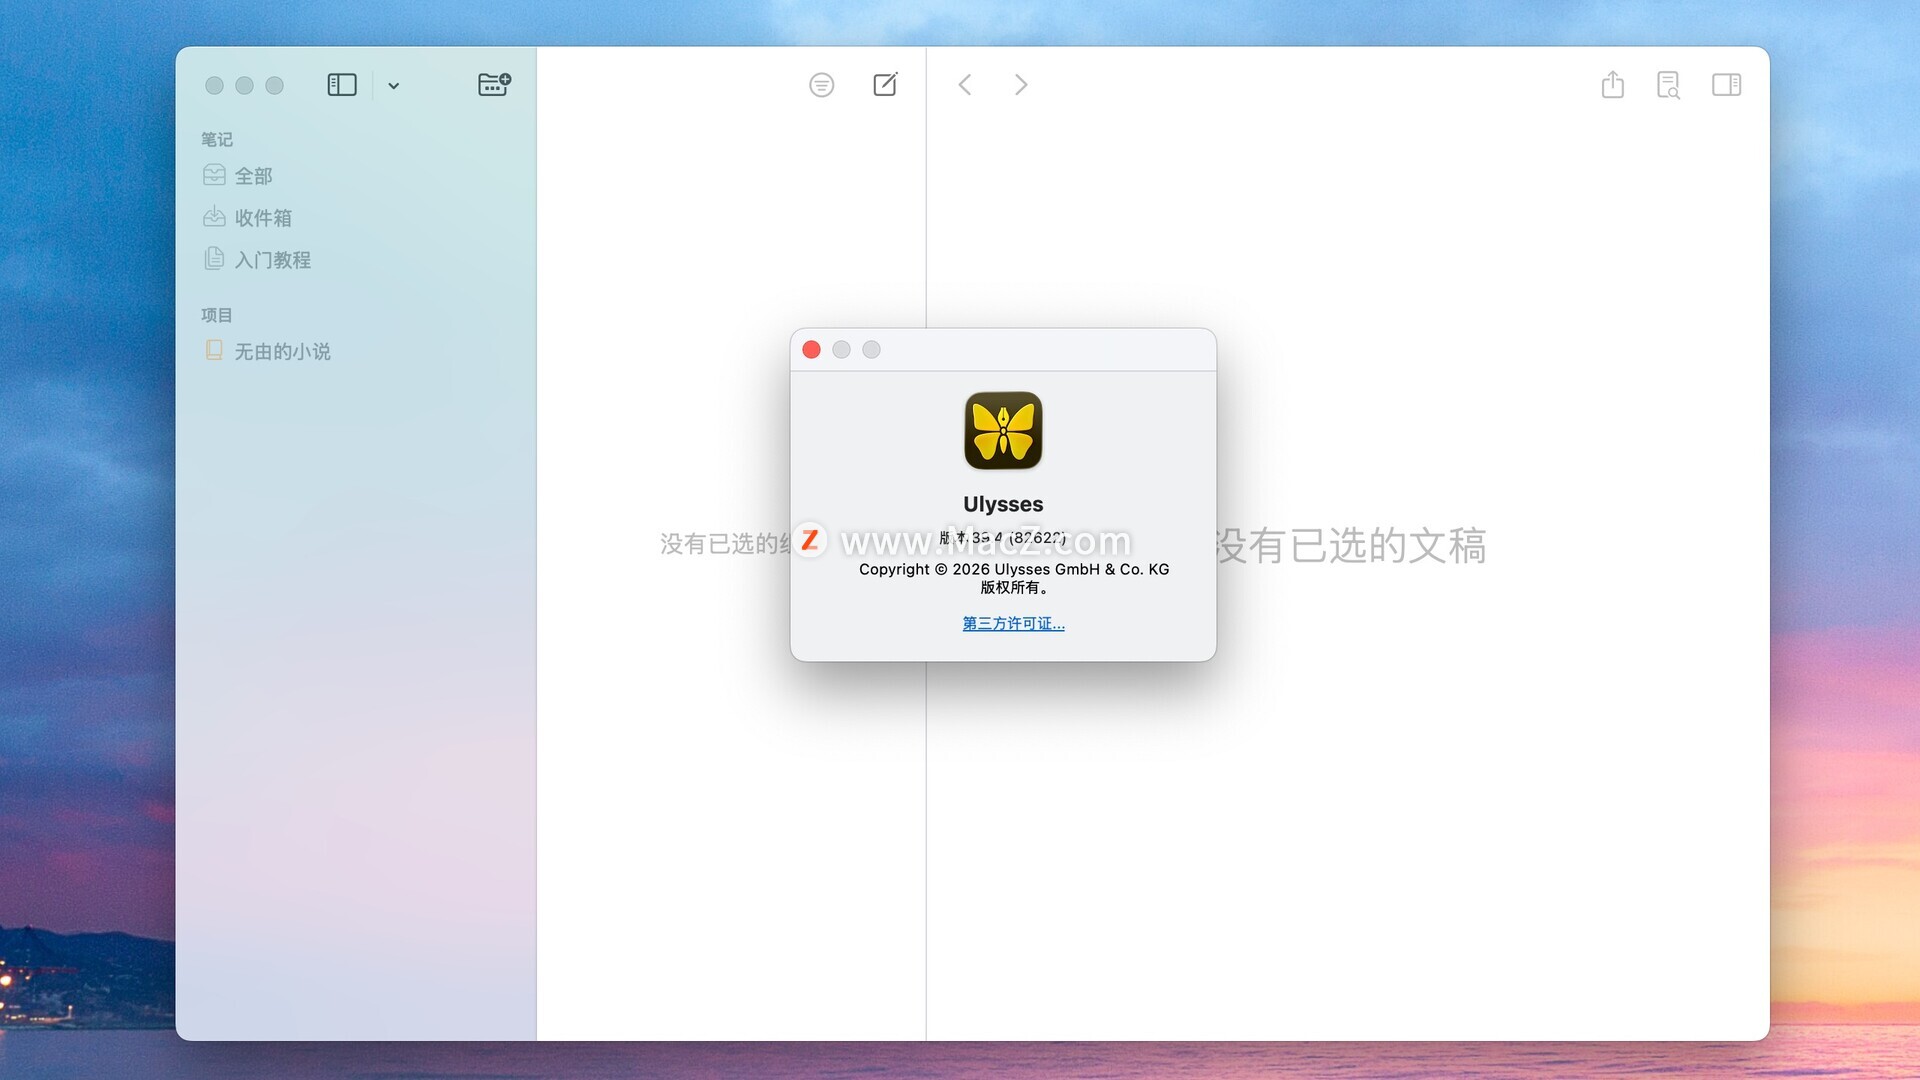Click the 第三方许可证 link

(1013, 623)
